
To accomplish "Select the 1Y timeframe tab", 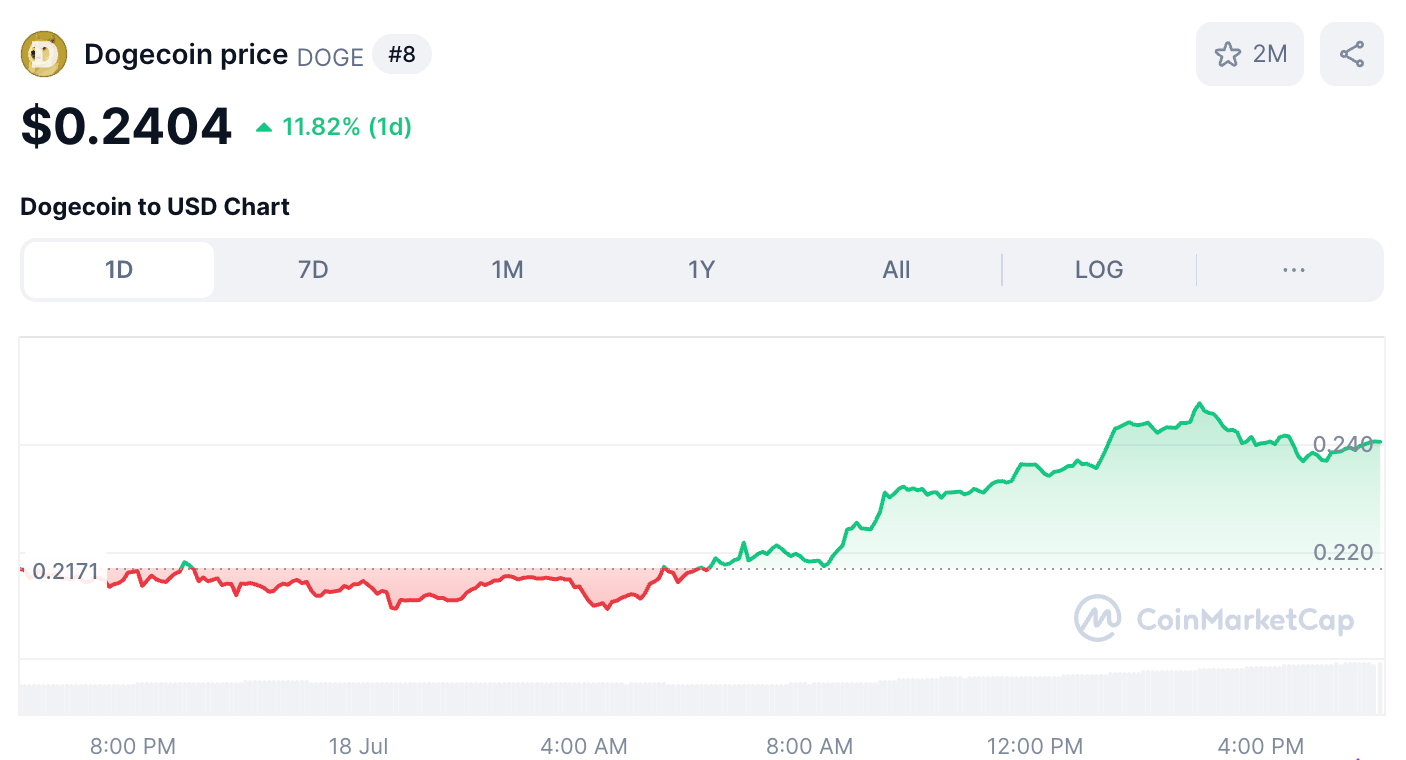I will point(701,269).
